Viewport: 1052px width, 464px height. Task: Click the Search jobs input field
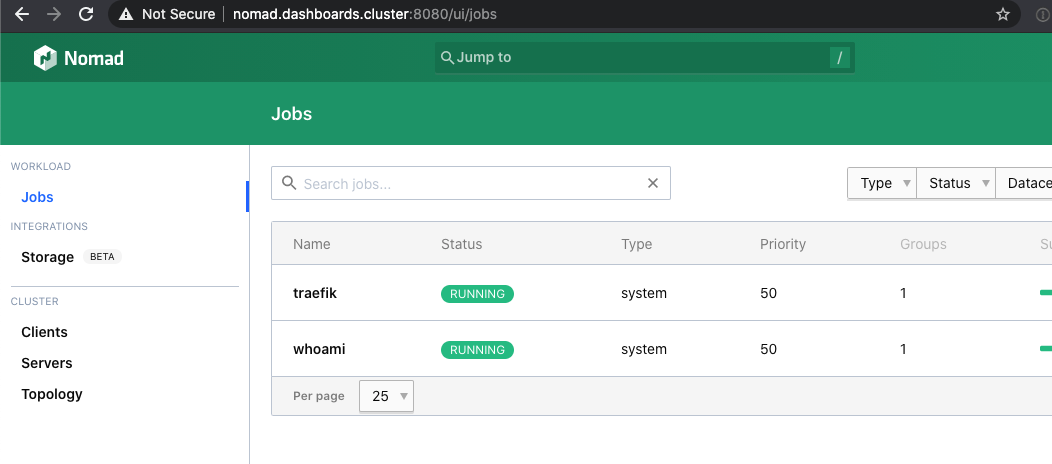pyautogui.click(x=470, y=183)
